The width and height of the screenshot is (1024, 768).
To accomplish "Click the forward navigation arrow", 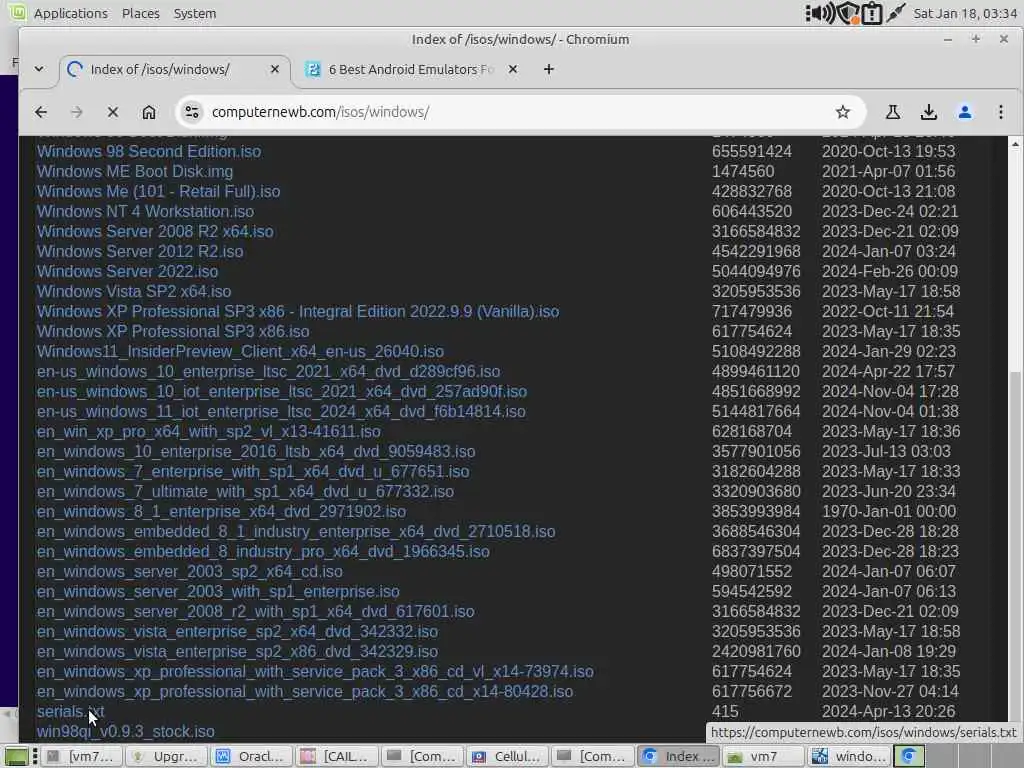I will tap(76, 112).
